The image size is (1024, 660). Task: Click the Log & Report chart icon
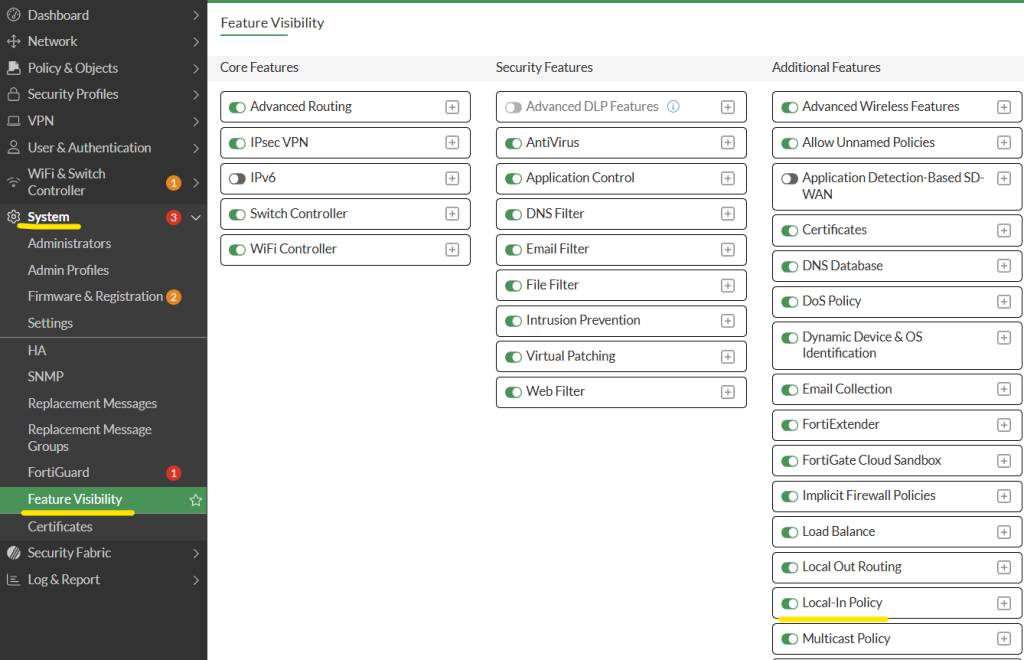(x=14, y=580)
